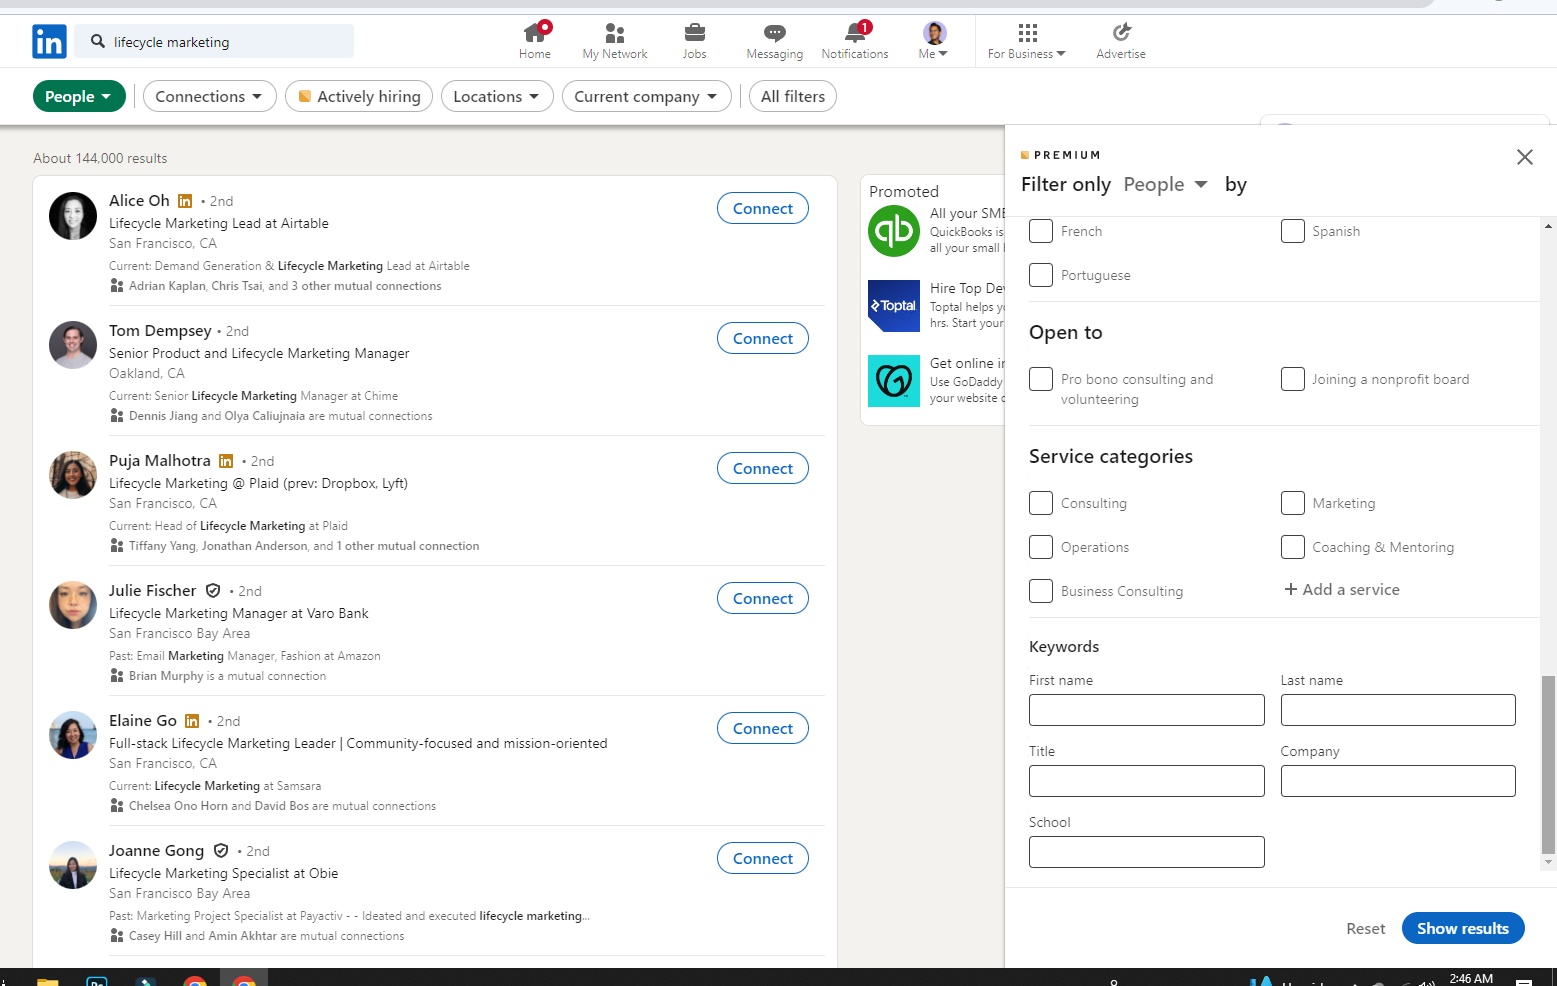This screenshot has height=986, width=1557.
Task: Connect with Tom Dempsey
Action: tap(763, 338)
